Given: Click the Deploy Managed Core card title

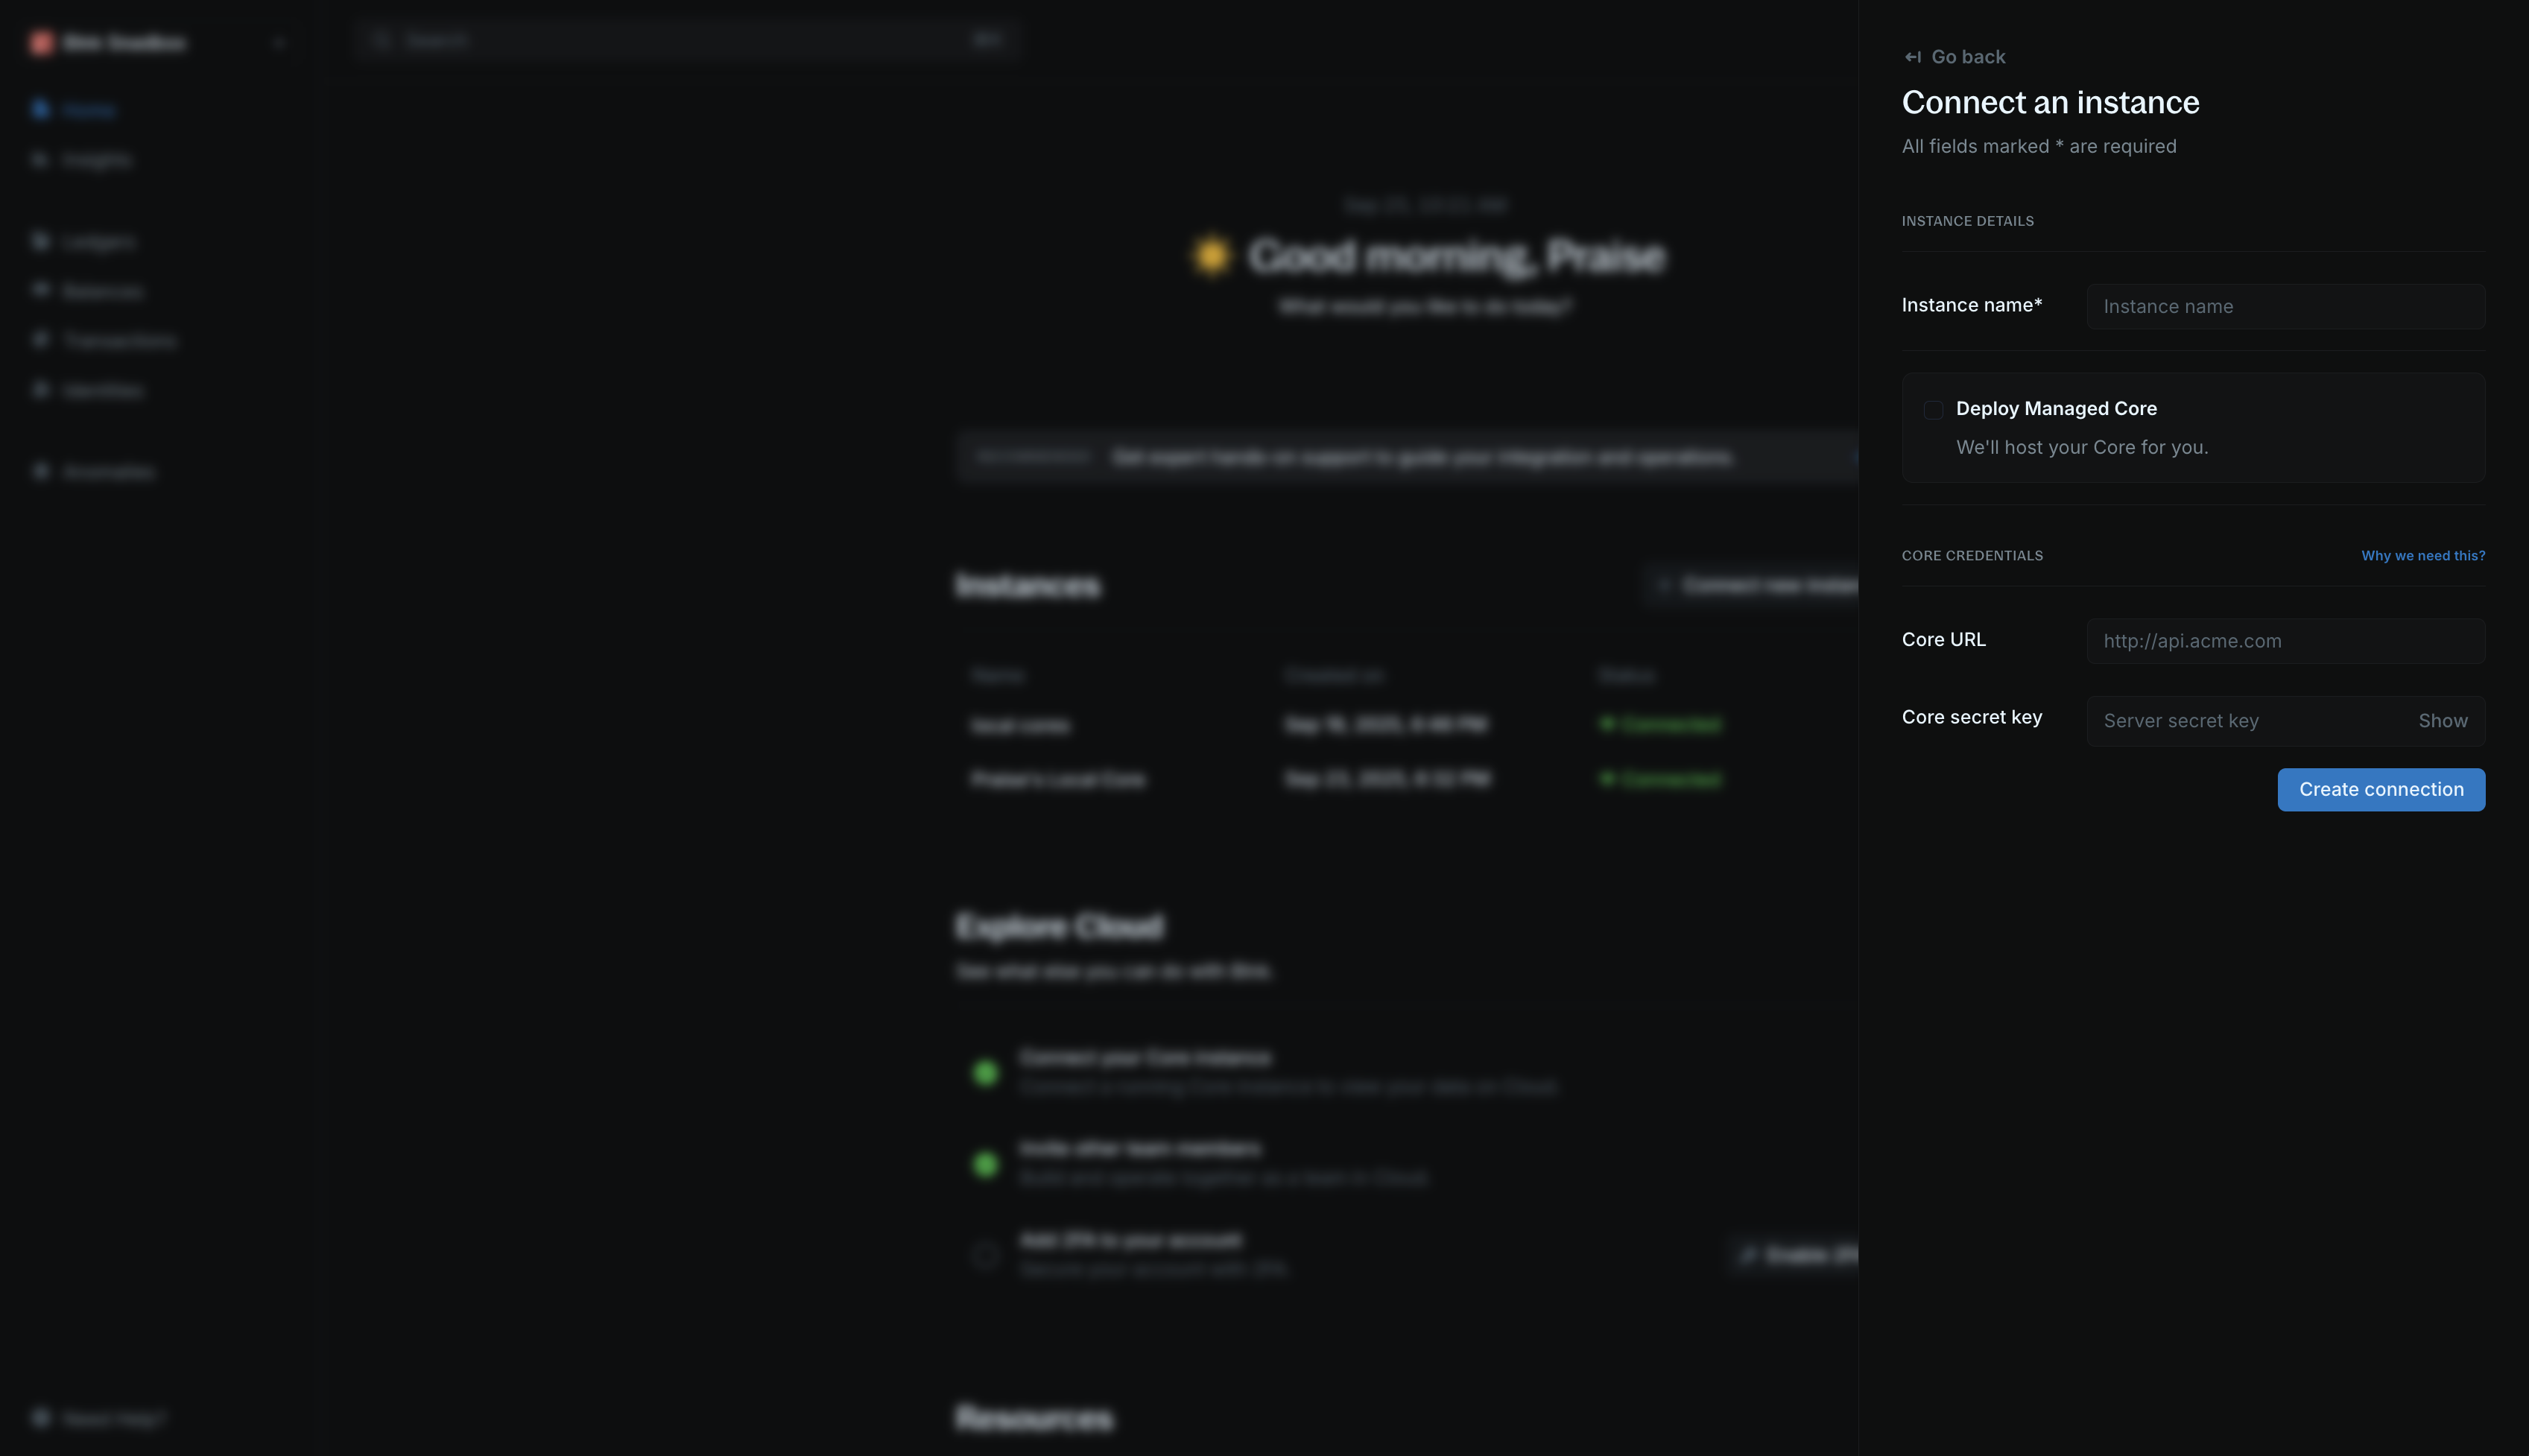Looking at the screenshot, I should point(2056,409).
